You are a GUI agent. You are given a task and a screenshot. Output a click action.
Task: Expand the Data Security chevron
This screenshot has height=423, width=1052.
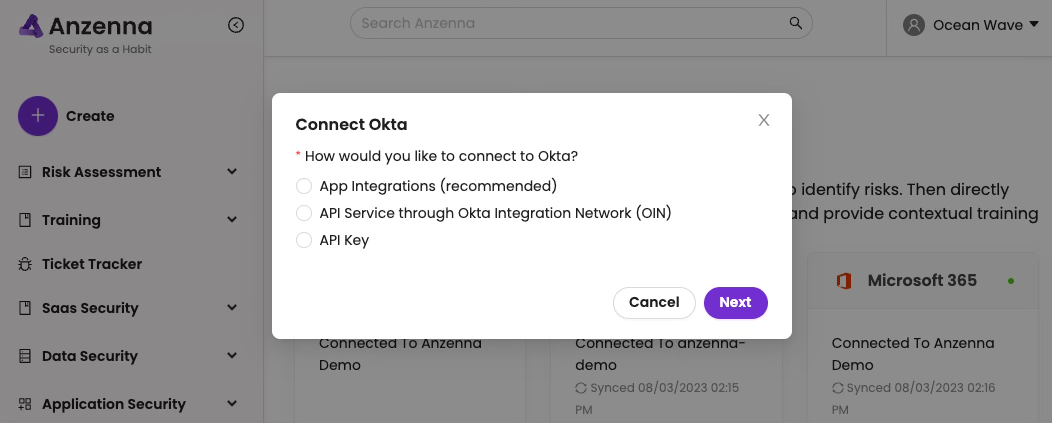pyautogui.click(x=232, y=356)
